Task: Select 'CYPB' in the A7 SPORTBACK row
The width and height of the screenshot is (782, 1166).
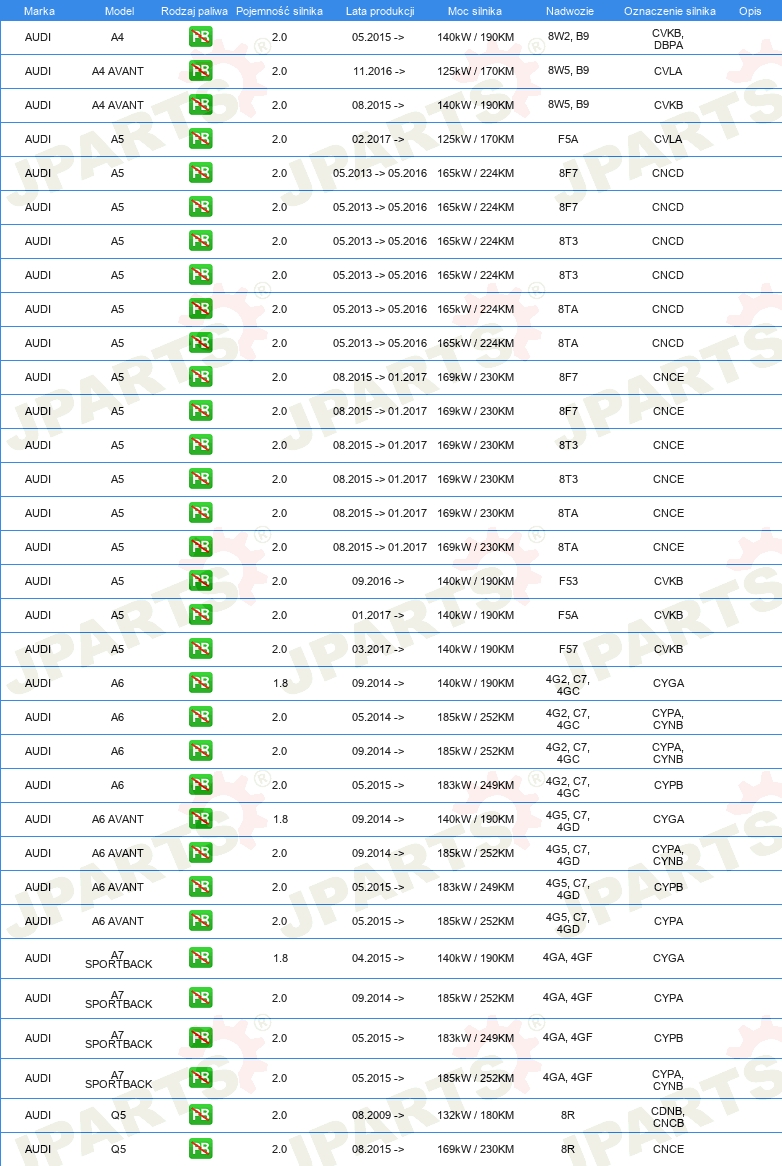Action: (668, 1038)
